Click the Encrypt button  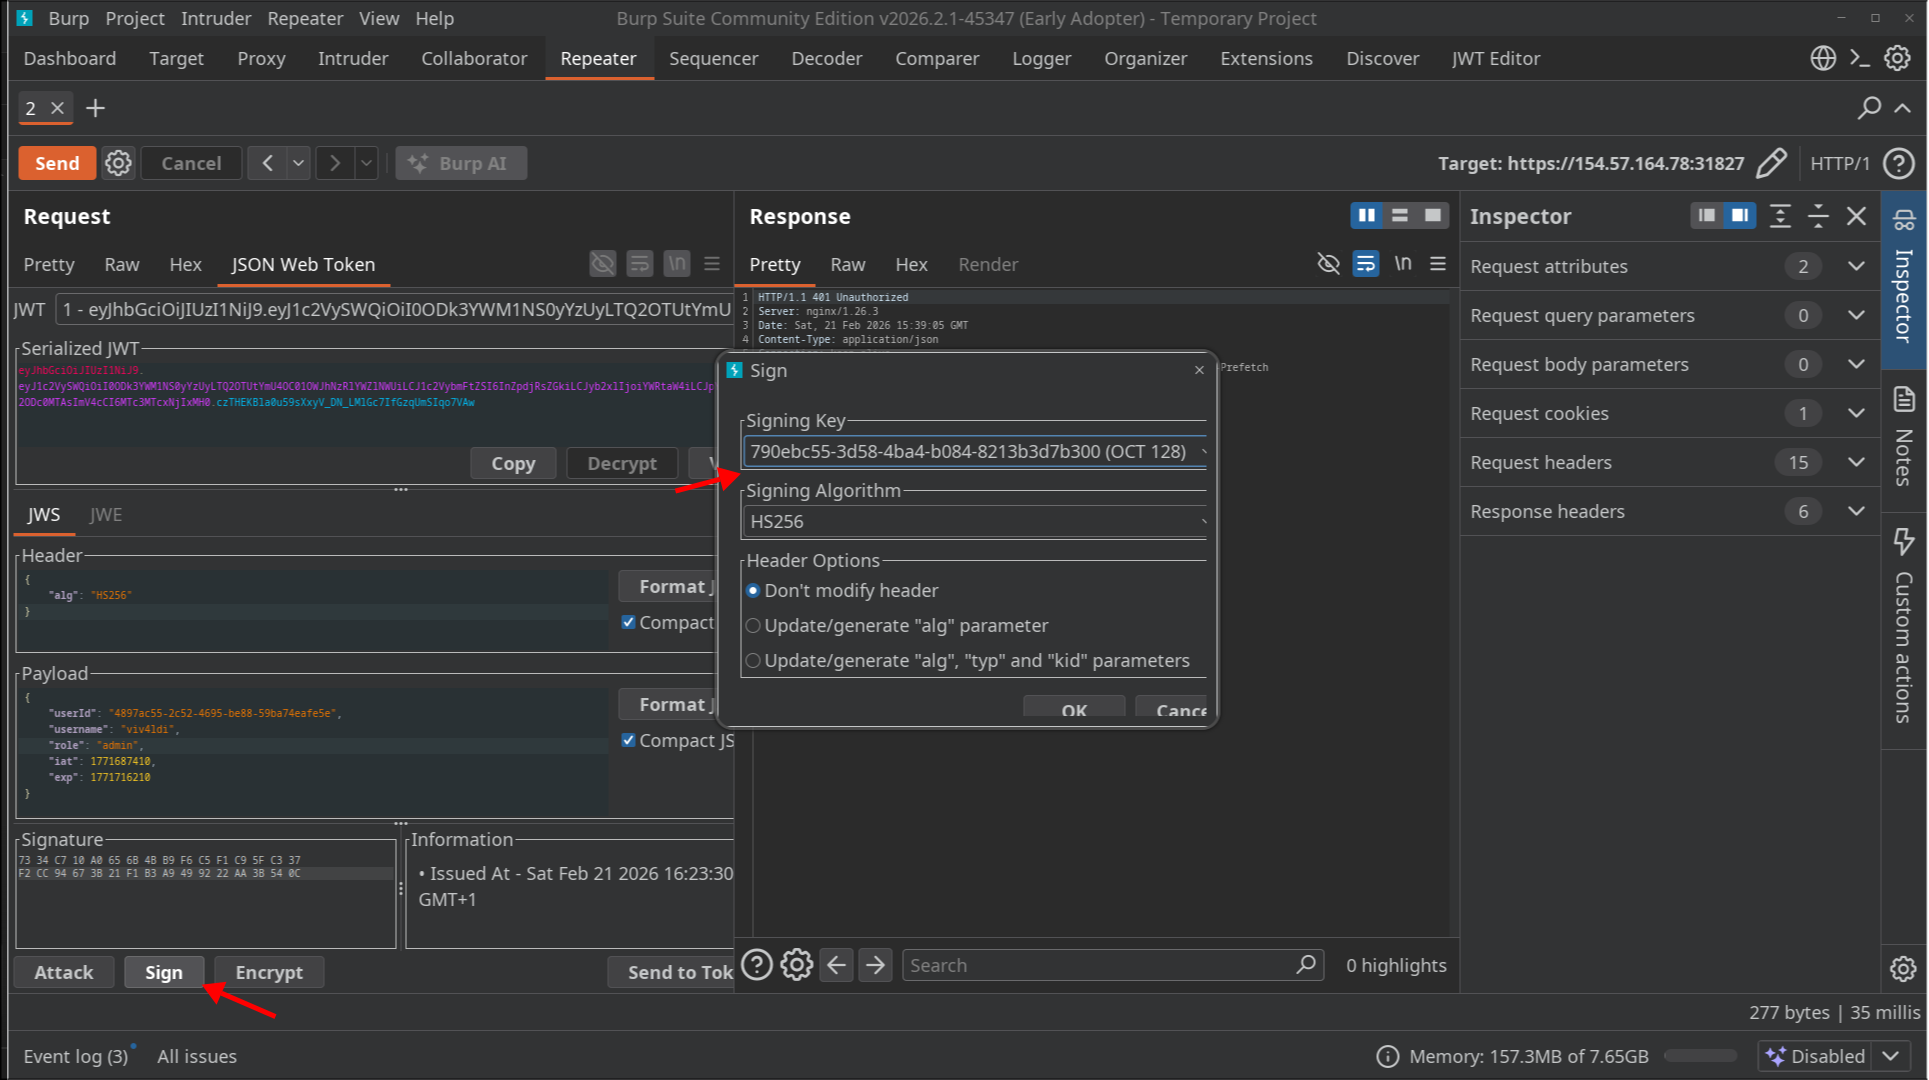click(x=269, y=972)
